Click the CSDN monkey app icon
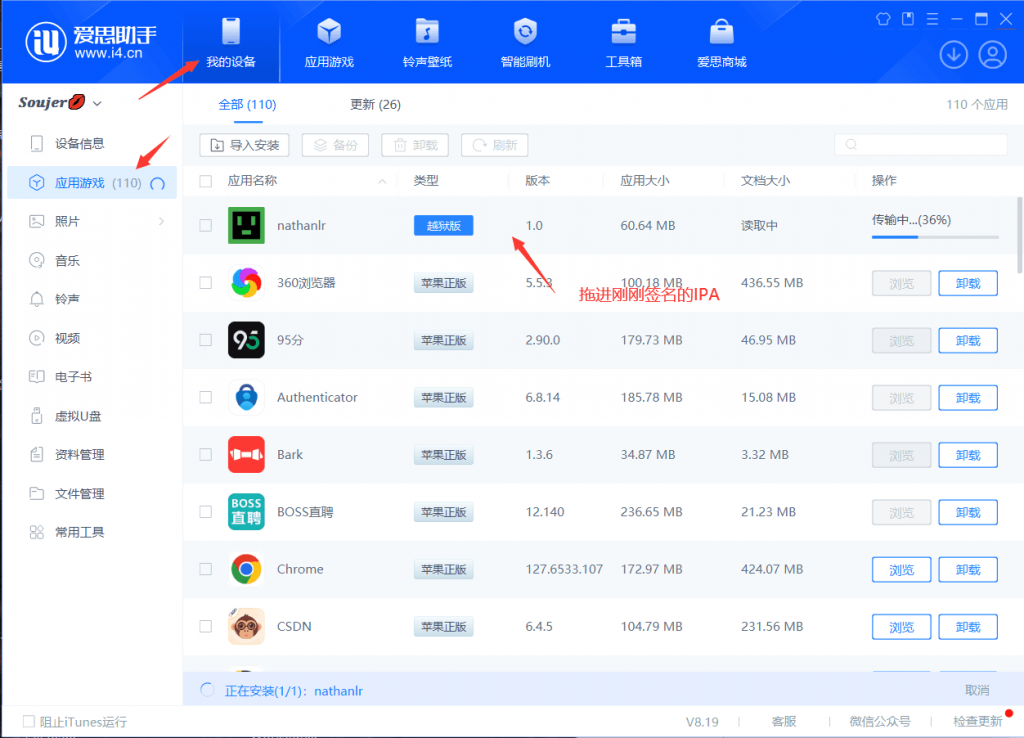Screen dimensions: 1024x738 tap(246, 626)
